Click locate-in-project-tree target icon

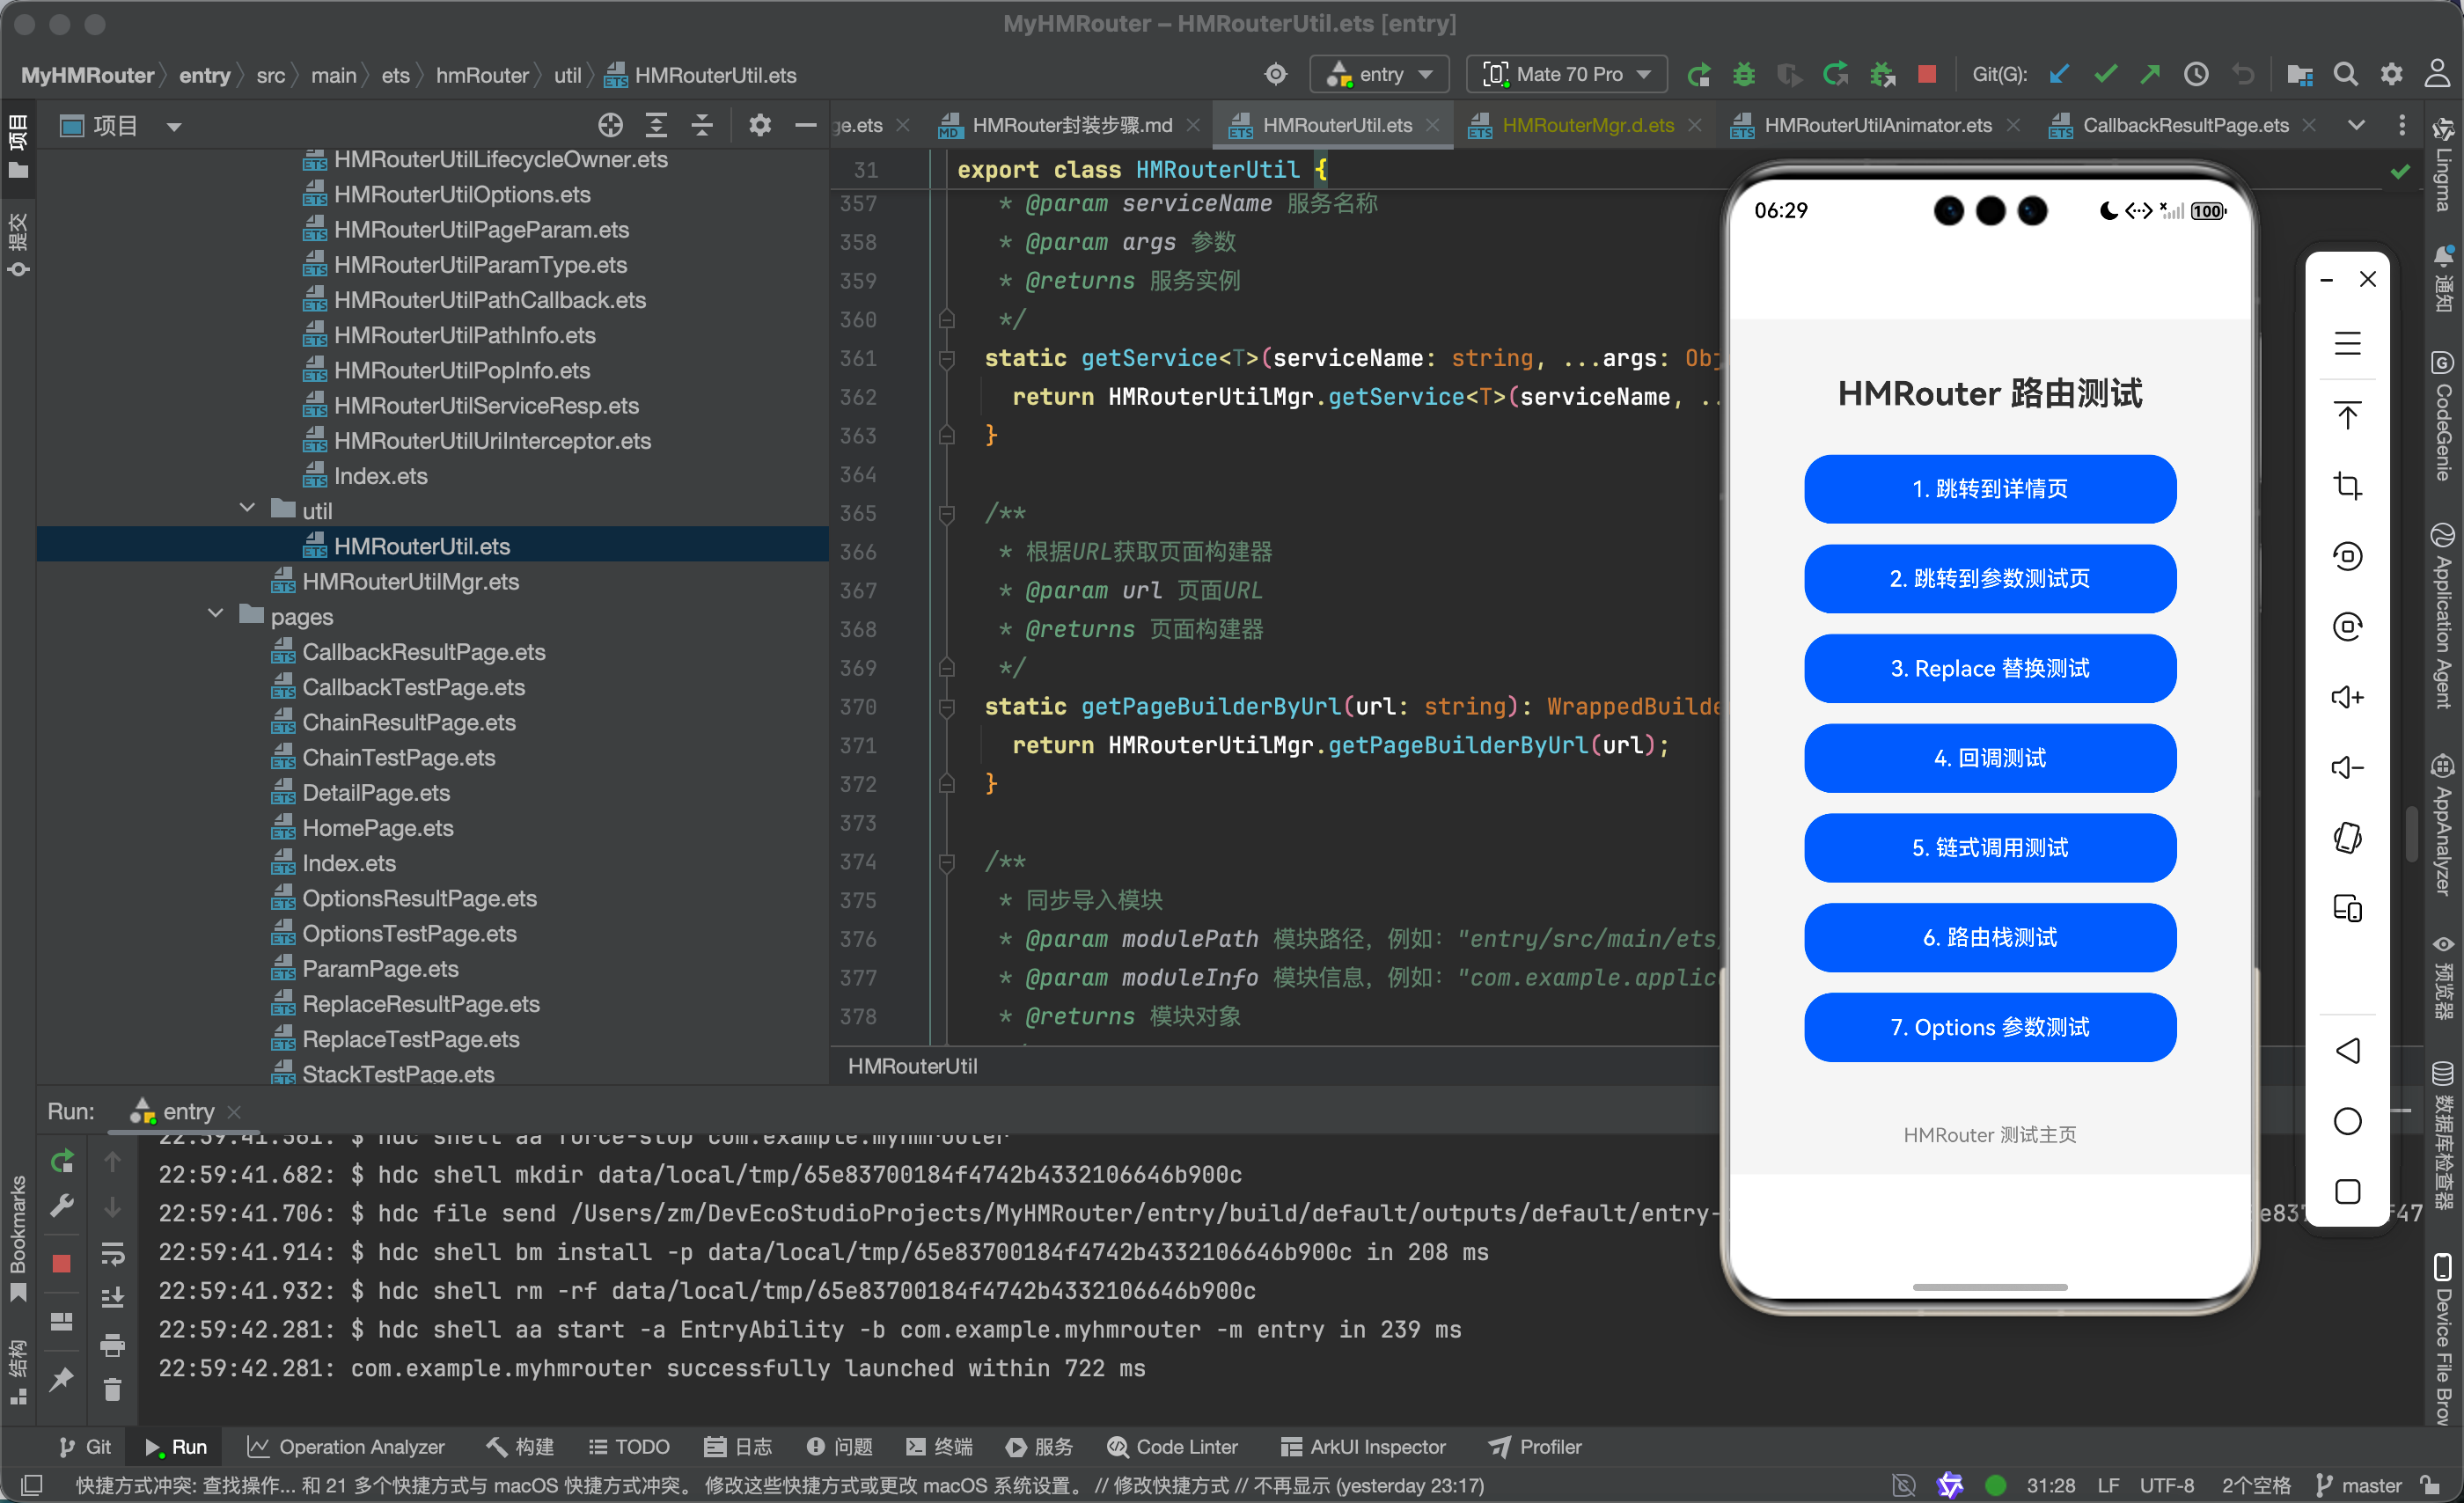point(610,125)
